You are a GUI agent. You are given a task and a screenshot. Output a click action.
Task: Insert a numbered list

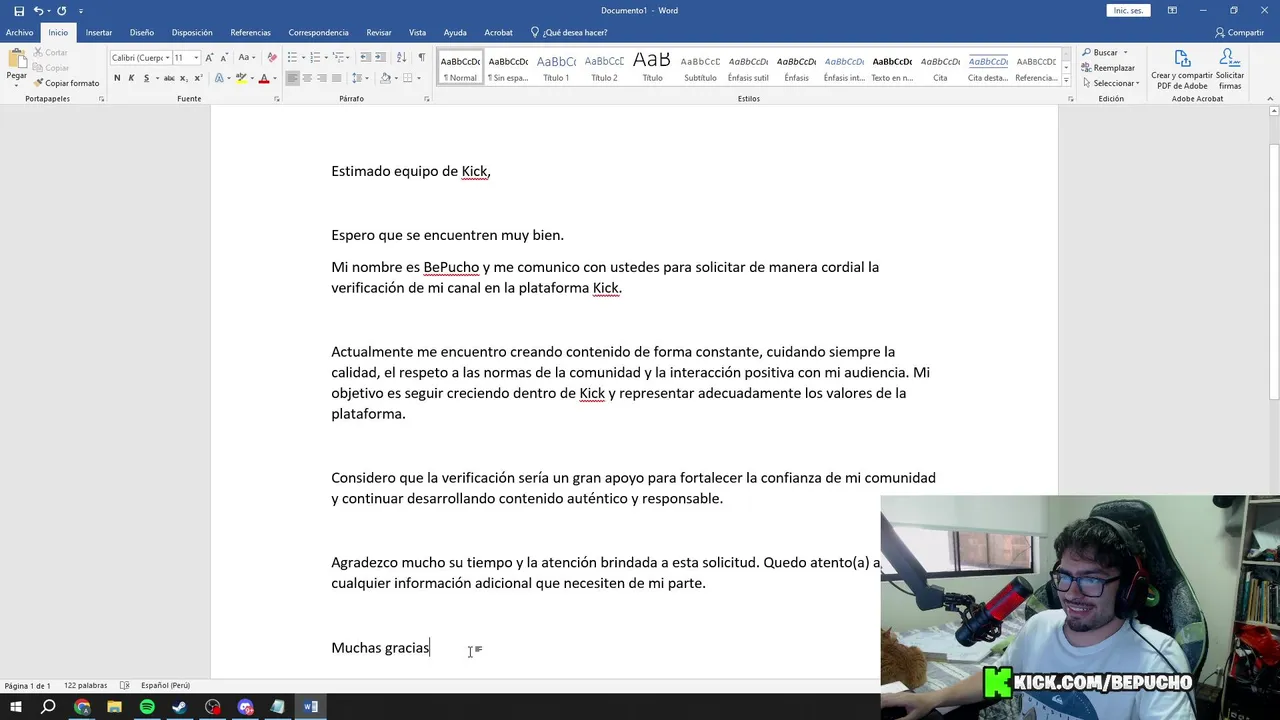pos(315,58)
